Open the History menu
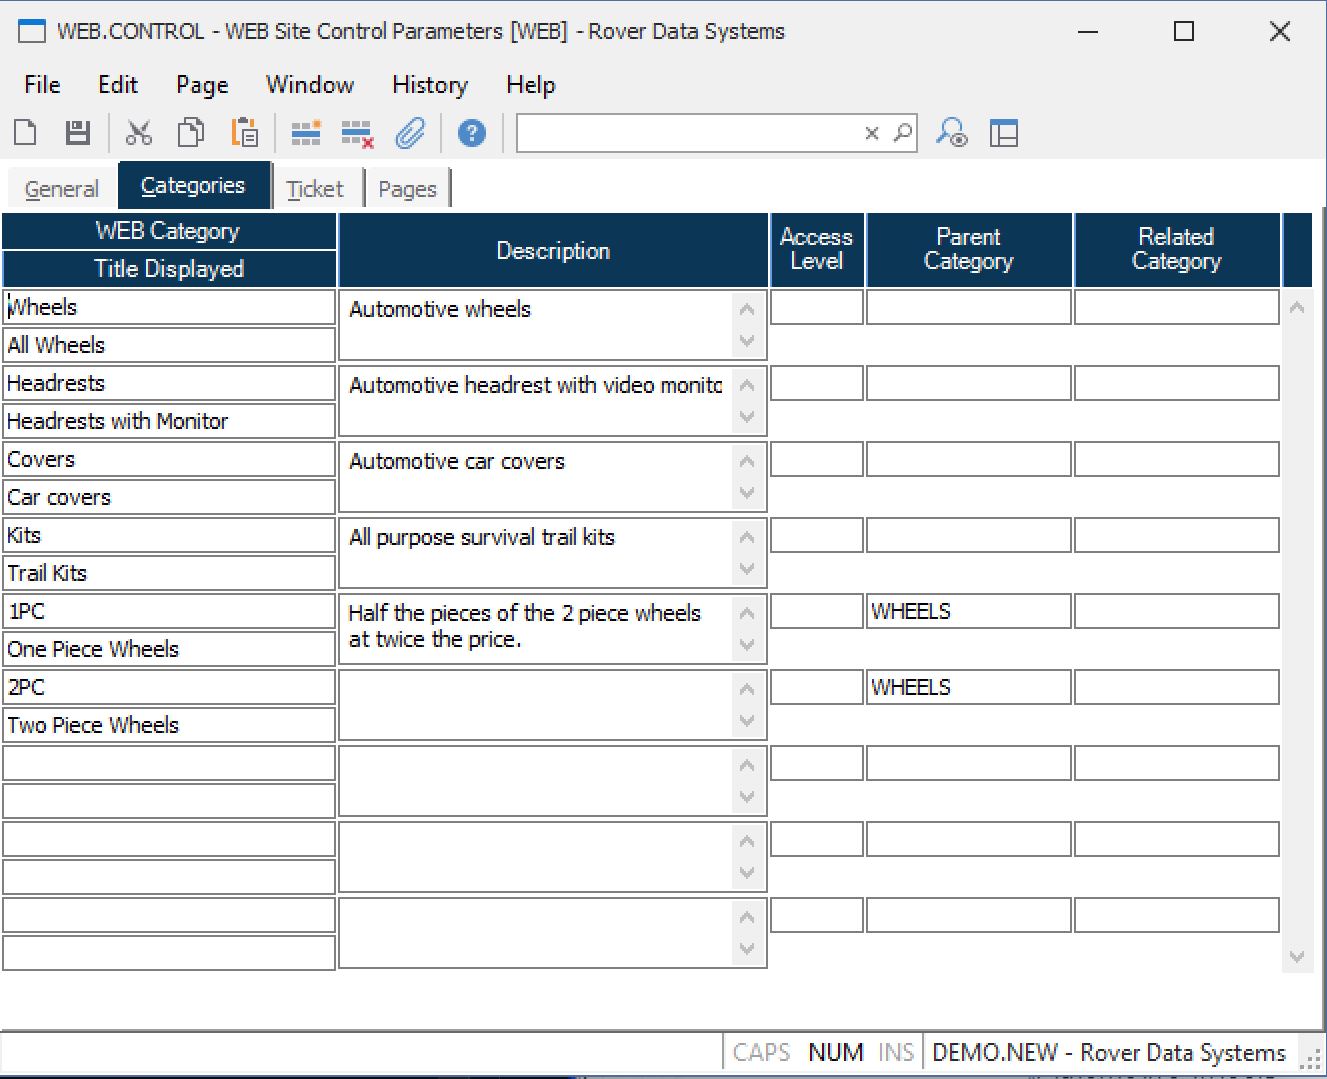 (x=429, y=85)
